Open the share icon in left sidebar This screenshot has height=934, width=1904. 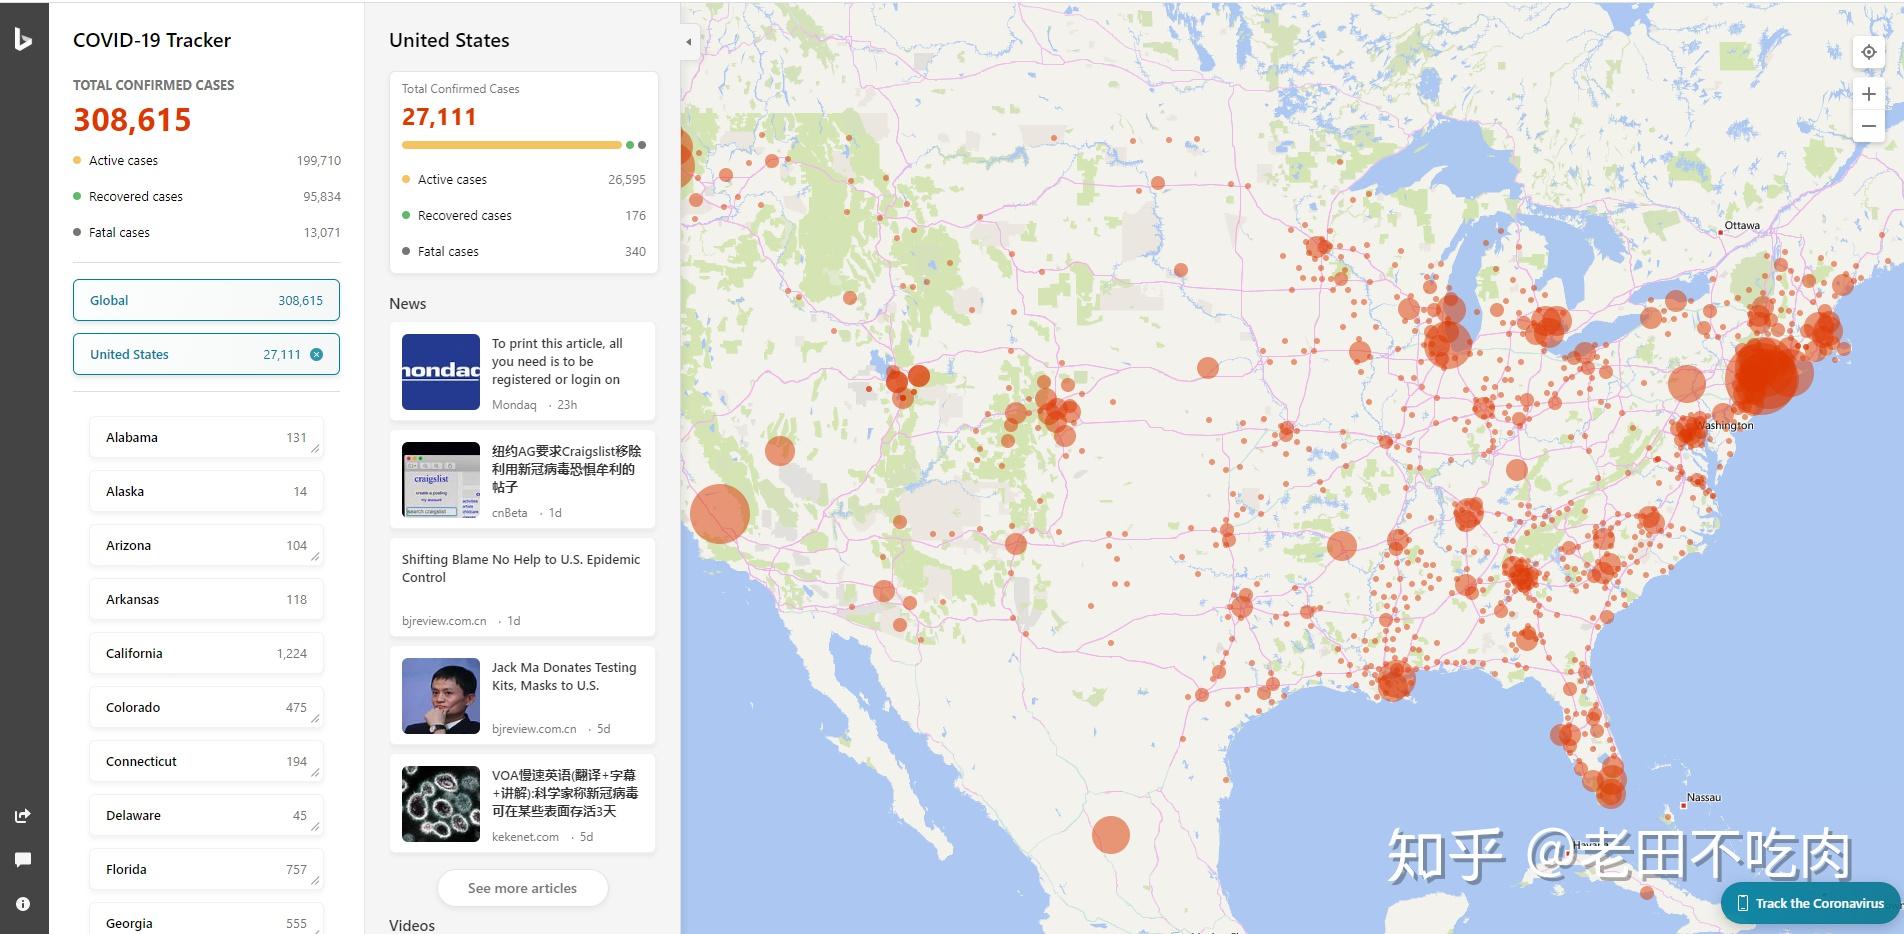(x=23, y=816)
